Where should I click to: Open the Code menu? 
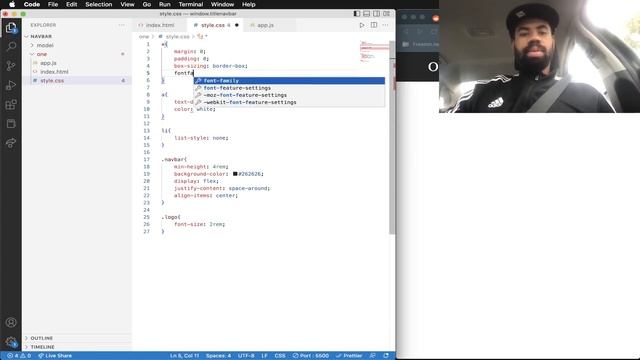pyautogui.click(x=32, y=4)
